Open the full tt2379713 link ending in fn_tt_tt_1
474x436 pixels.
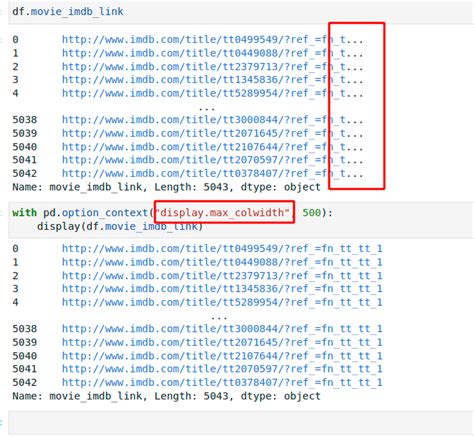click(222, 276)
